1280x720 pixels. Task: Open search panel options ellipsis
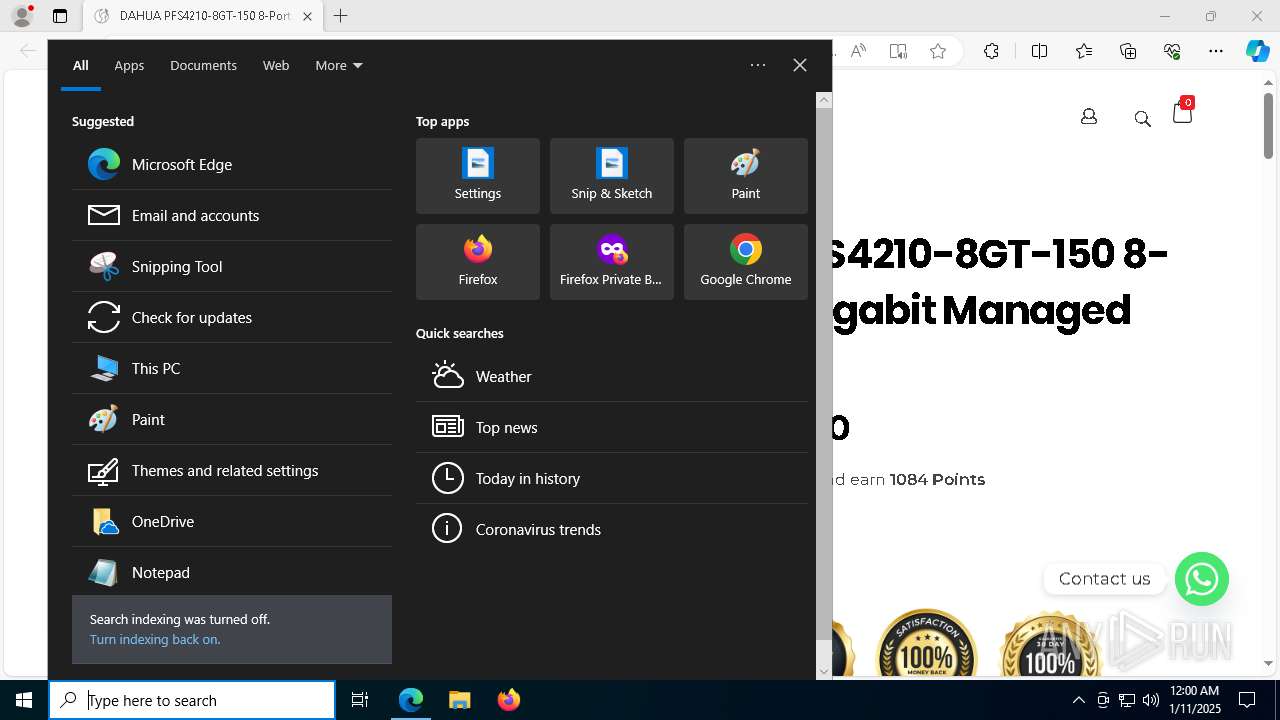tap(758, 65)
